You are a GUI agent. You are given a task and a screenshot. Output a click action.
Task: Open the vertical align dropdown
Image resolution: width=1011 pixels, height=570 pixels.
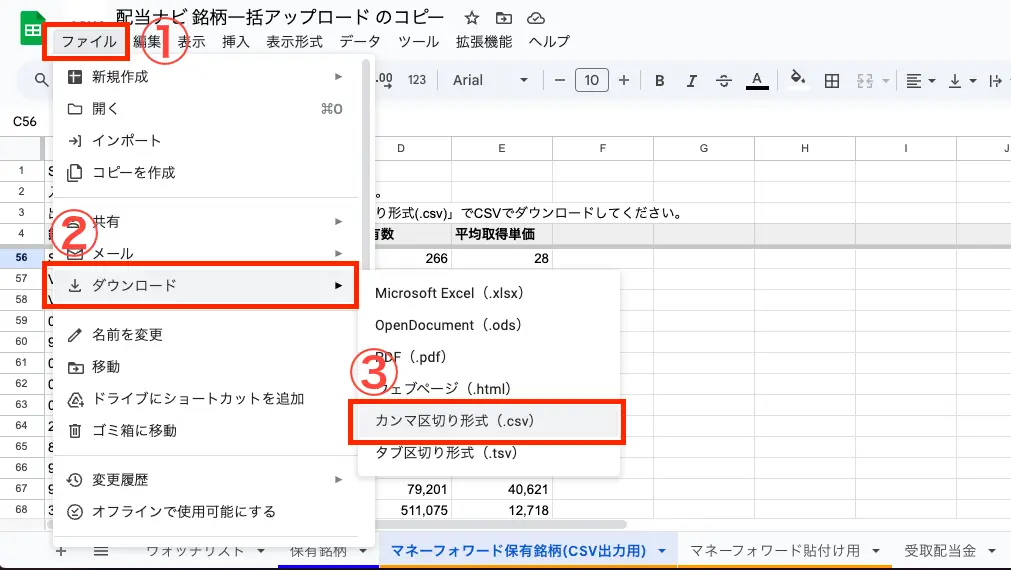pos(962,81)
